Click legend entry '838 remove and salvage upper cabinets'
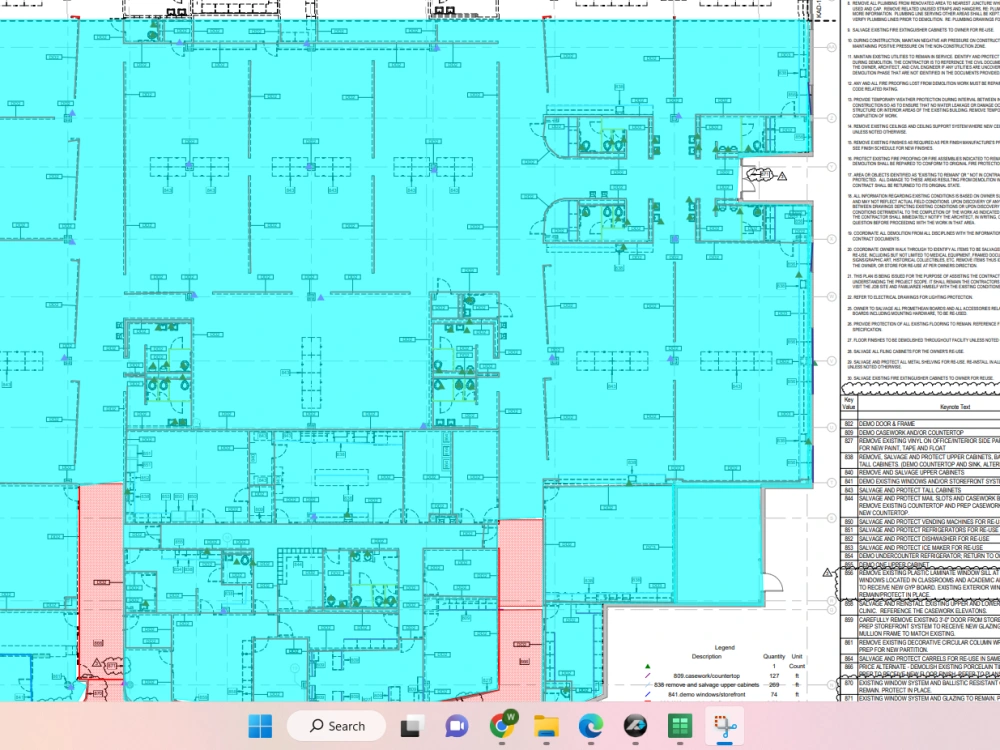 (x=707, y=685)
